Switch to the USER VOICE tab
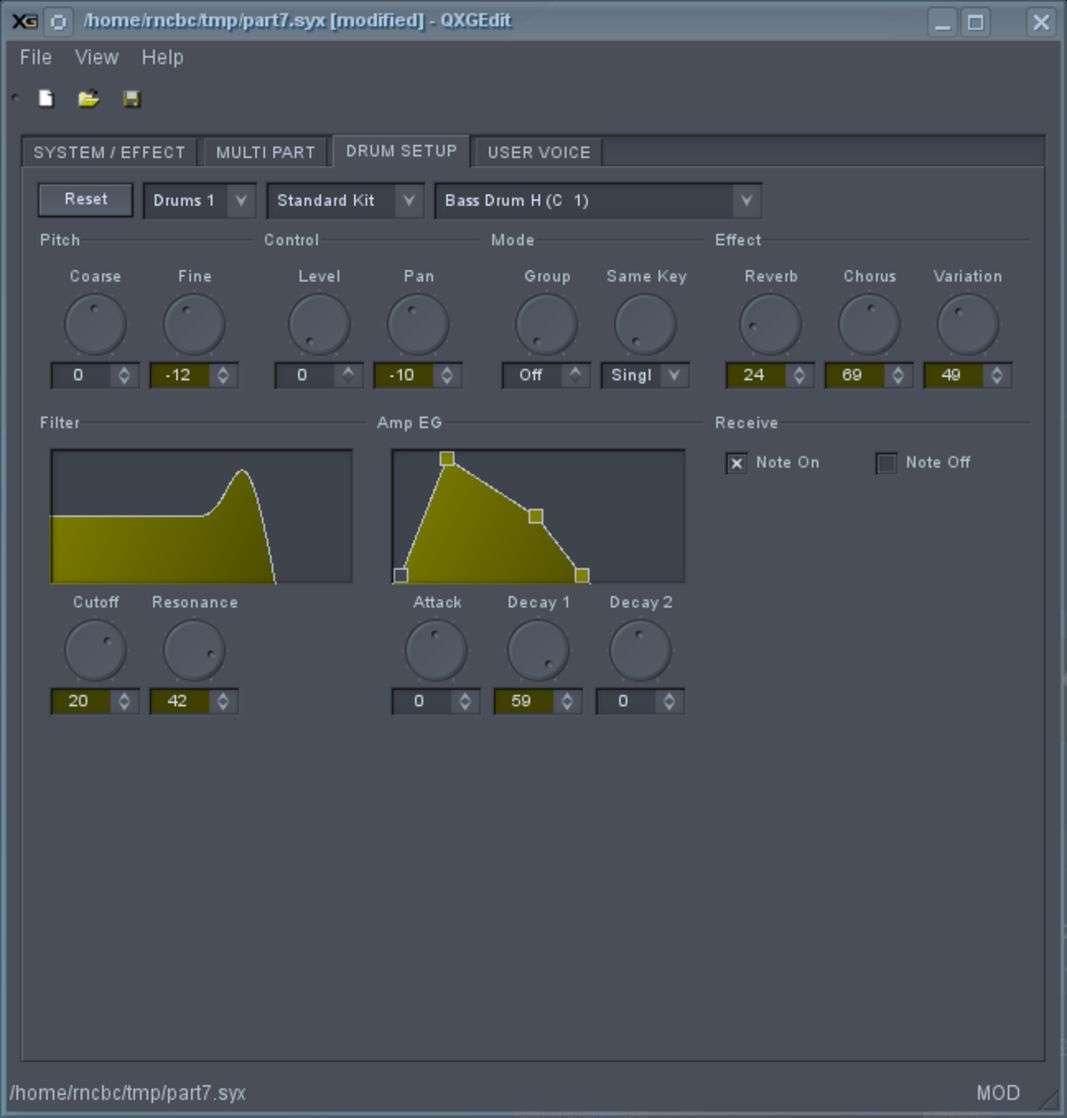 point(538,152)
